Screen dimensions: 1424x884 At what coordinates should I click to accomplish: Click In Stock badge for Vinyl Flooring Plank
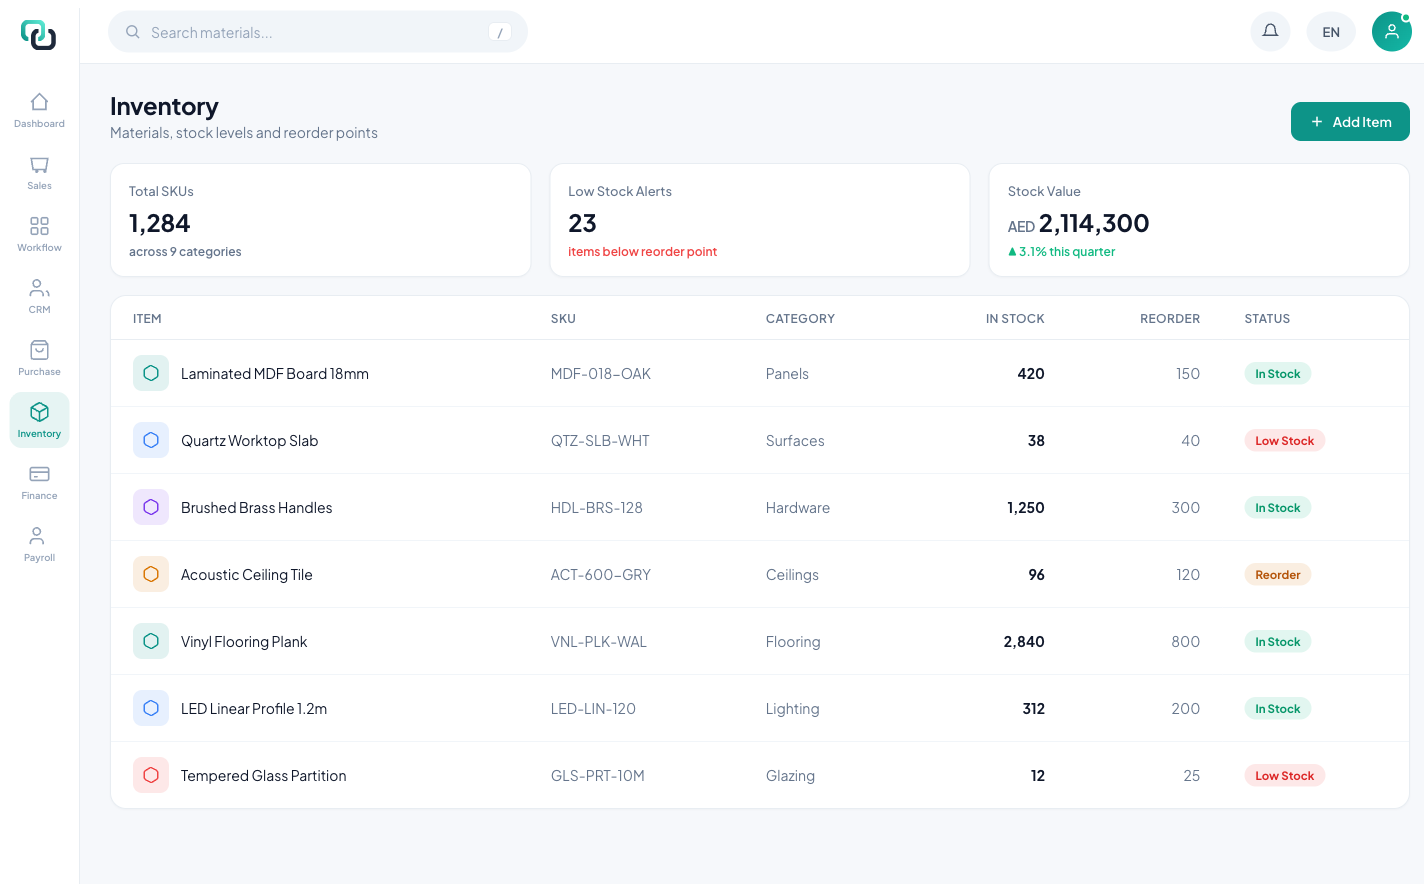tap(1278, 642)
